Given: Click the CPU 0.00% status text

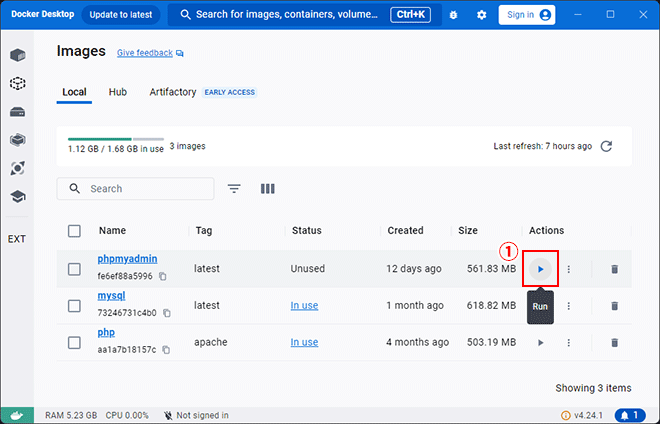Looking at the screenshot, I should coord(127,416).
